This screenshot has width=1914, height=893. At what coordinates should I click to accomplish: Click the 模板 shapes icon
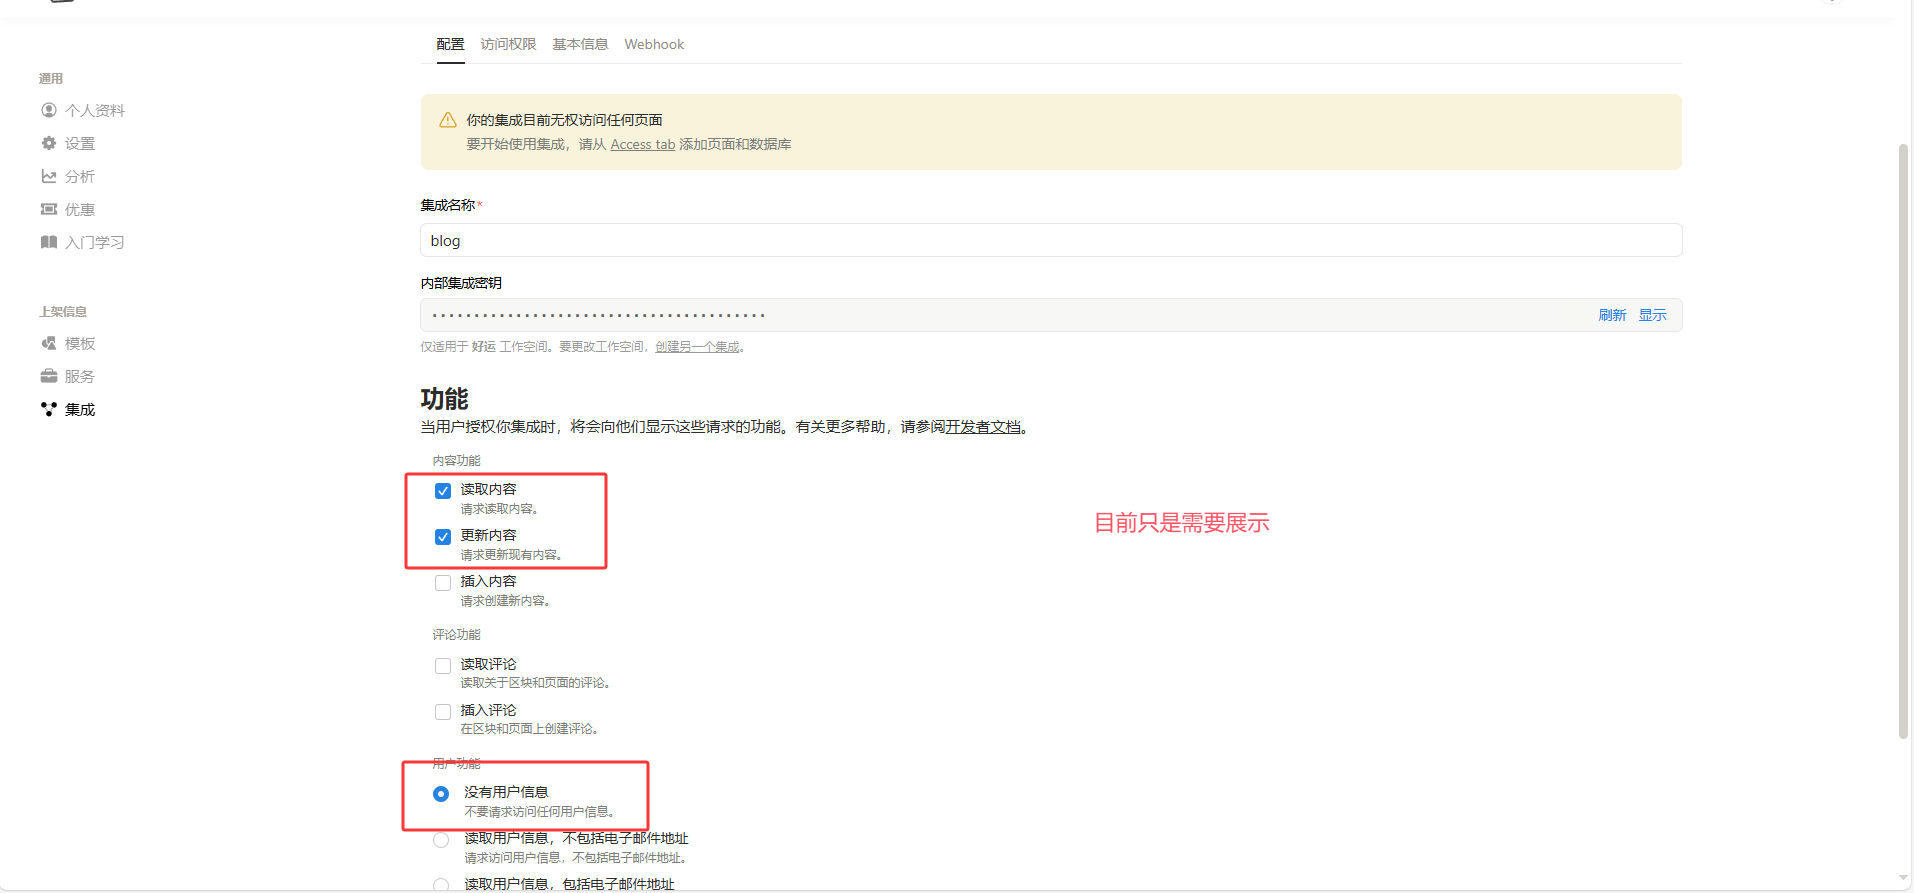48,343
